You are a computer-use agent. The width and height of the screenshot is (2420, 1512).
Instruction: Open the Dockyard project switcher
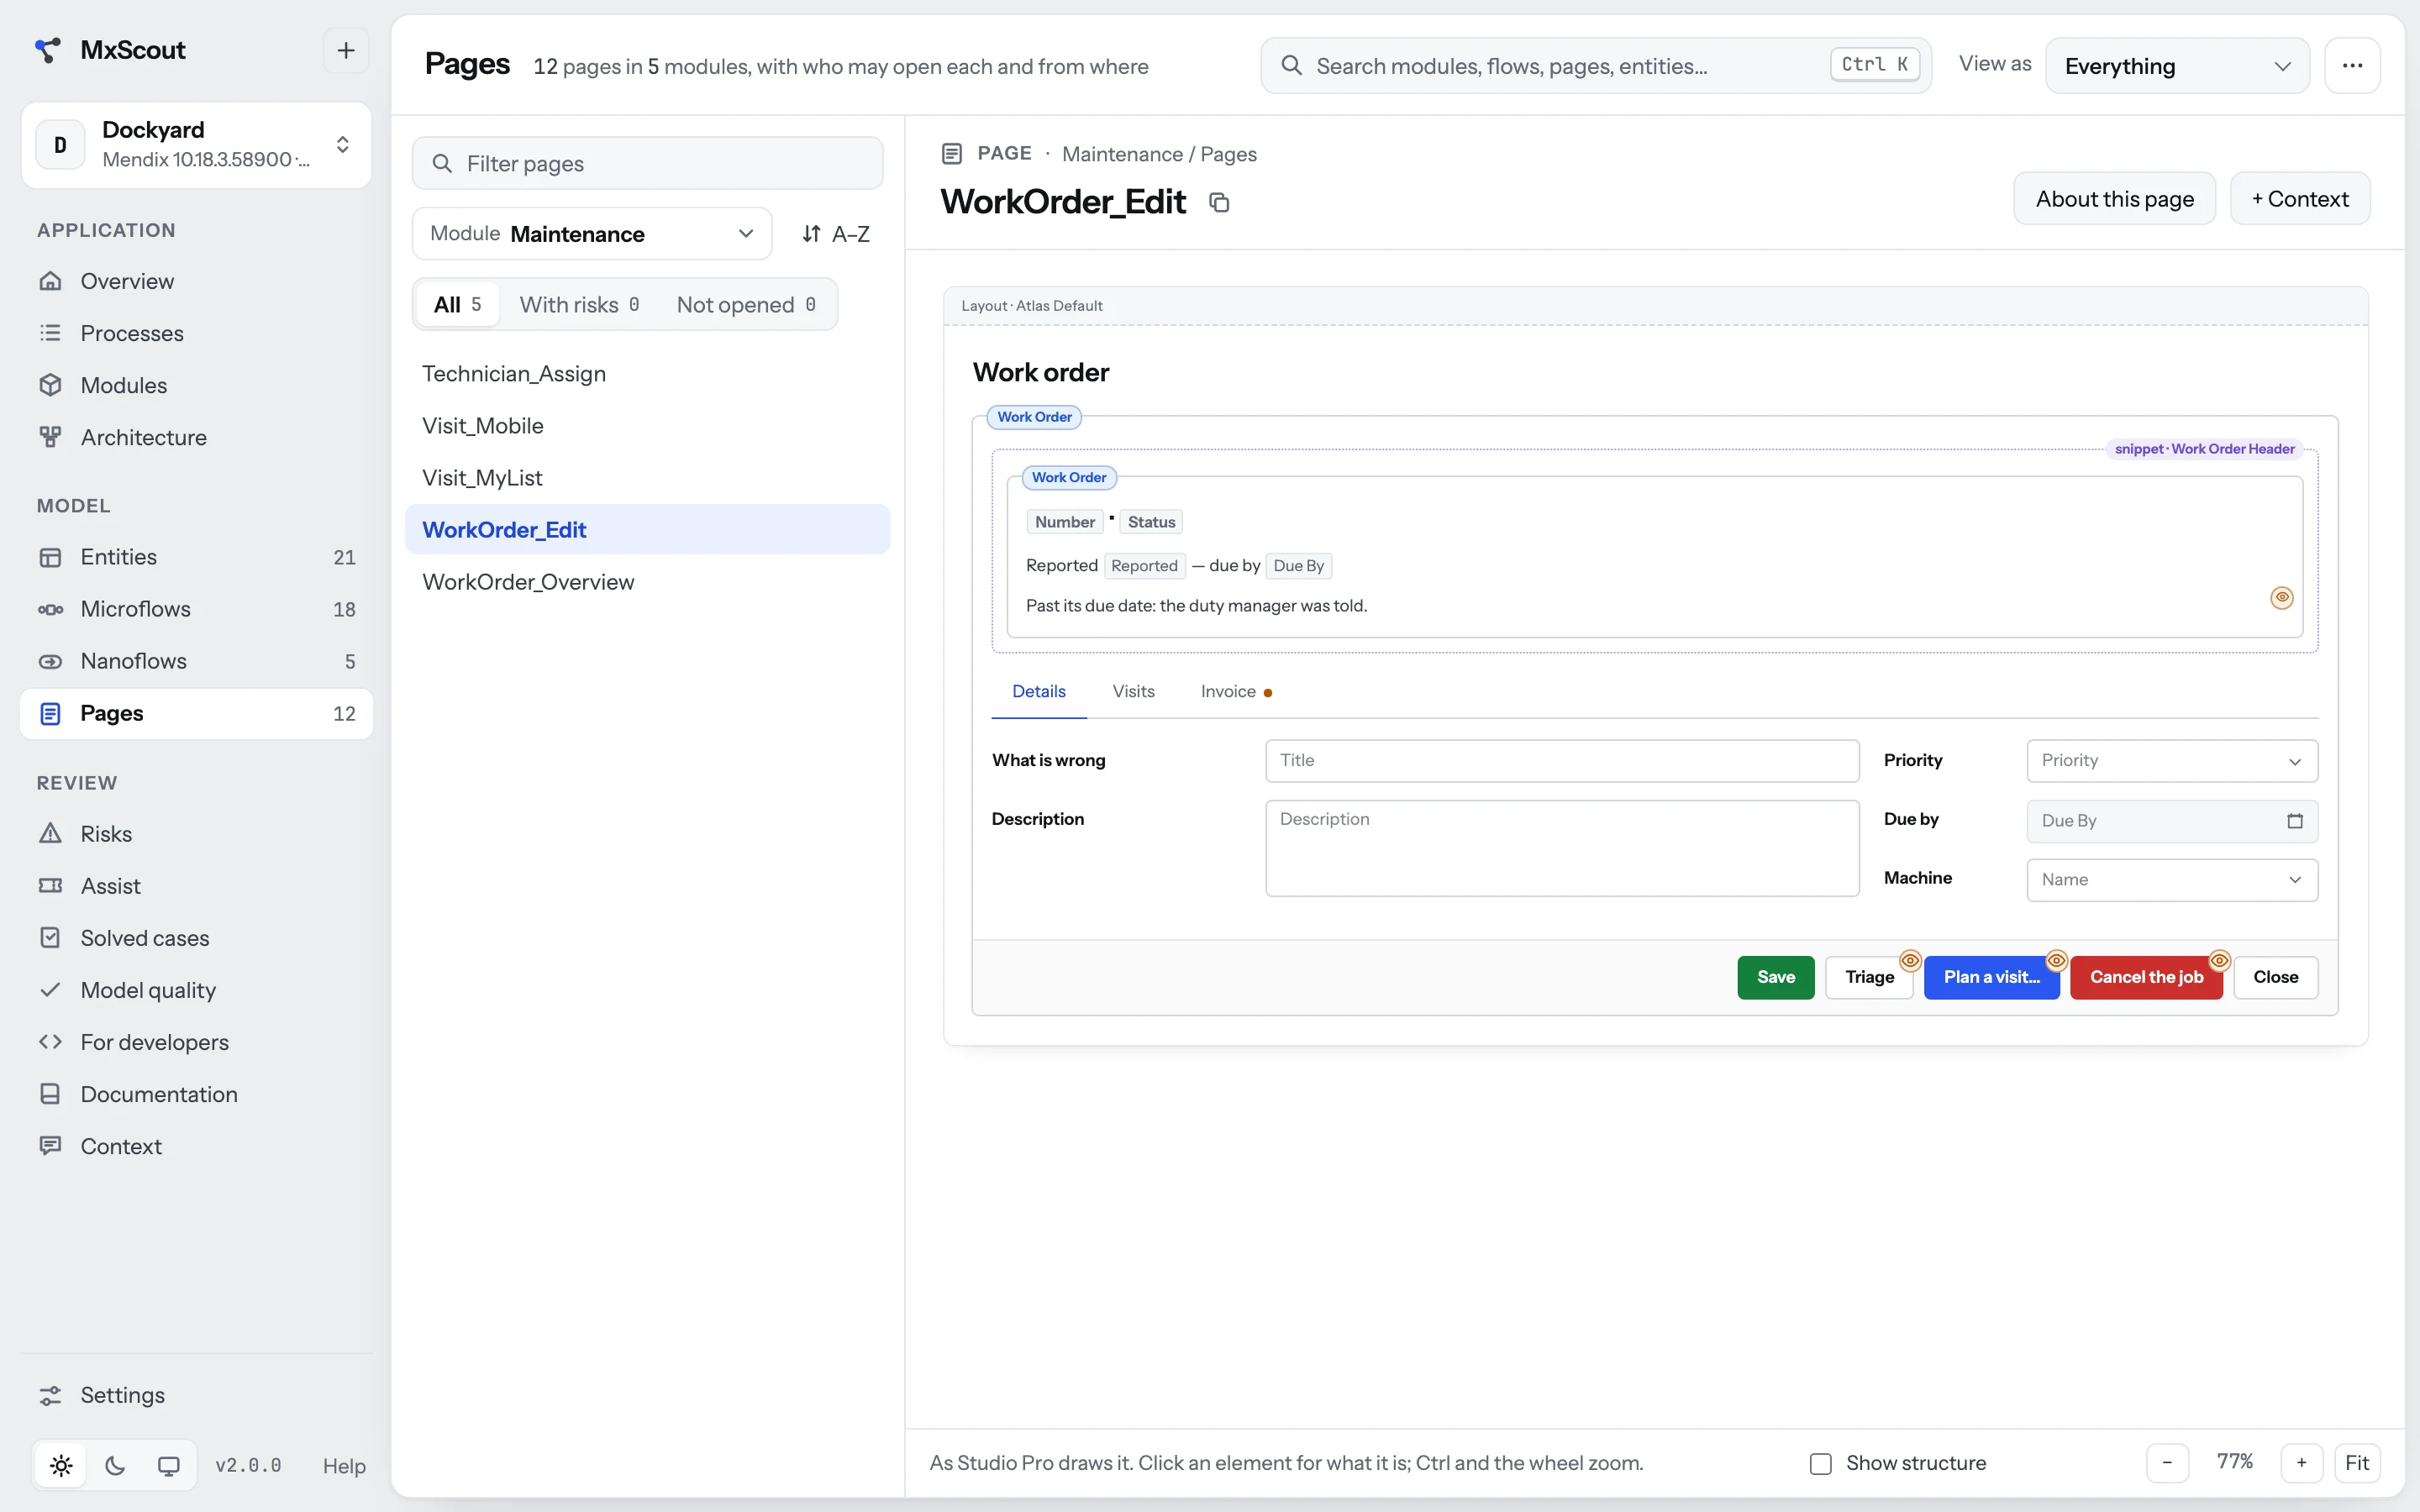click(196, 145)
